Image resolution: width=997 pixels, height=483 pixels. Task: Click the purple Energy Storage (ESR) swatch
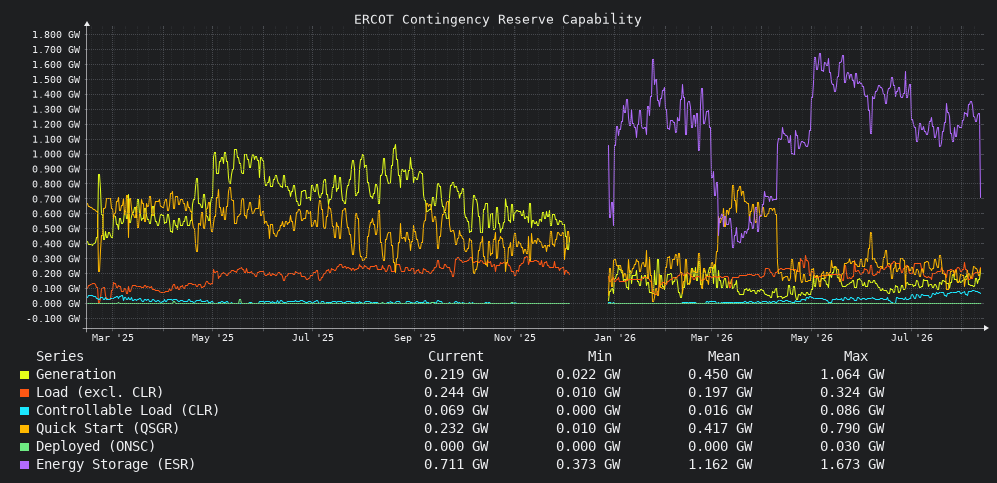[24, 465]
